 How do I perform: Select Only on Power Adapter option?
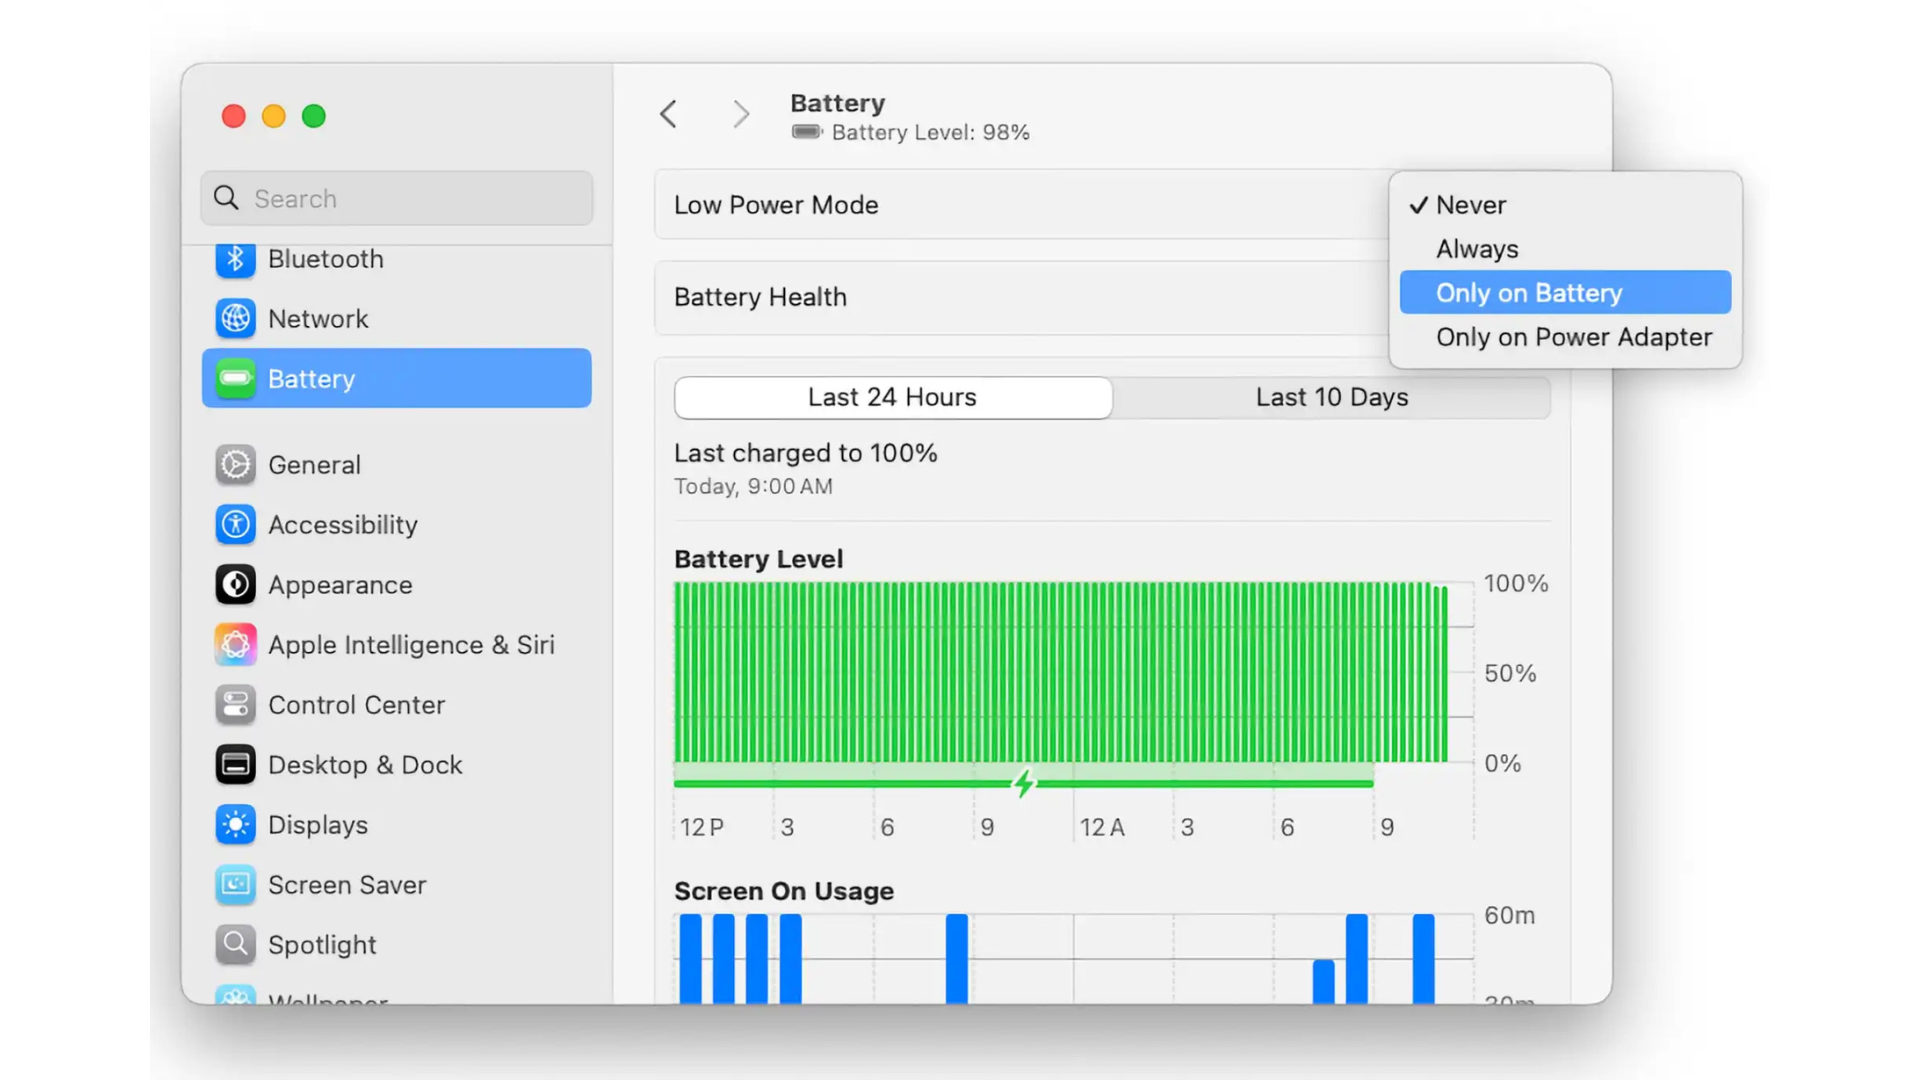[x=1574, y=337]
